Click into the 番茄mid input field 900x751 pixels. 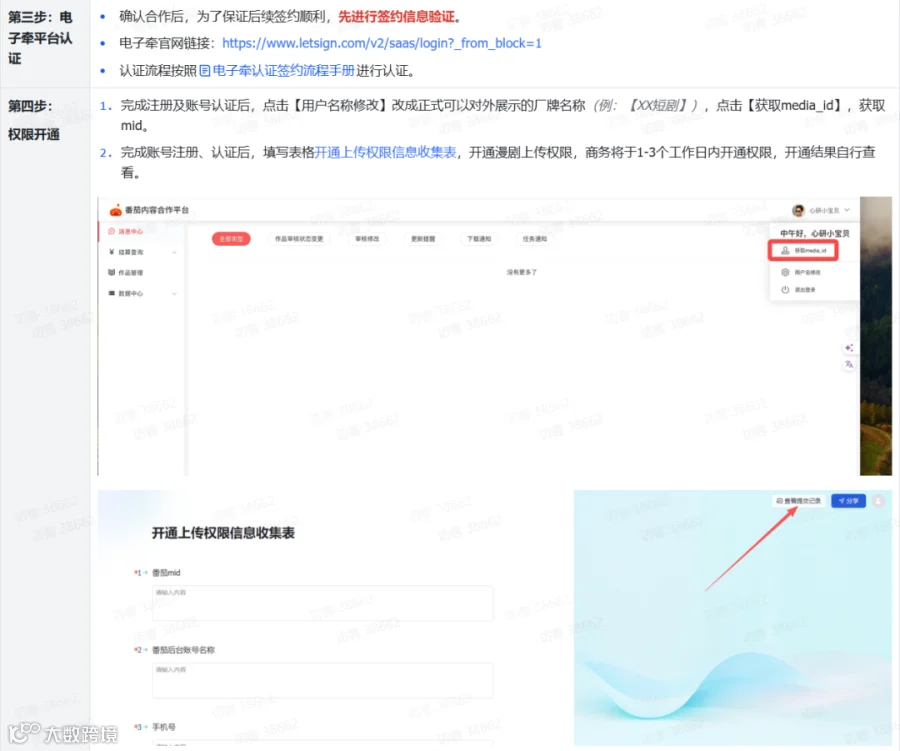click(x=322, y=603)
